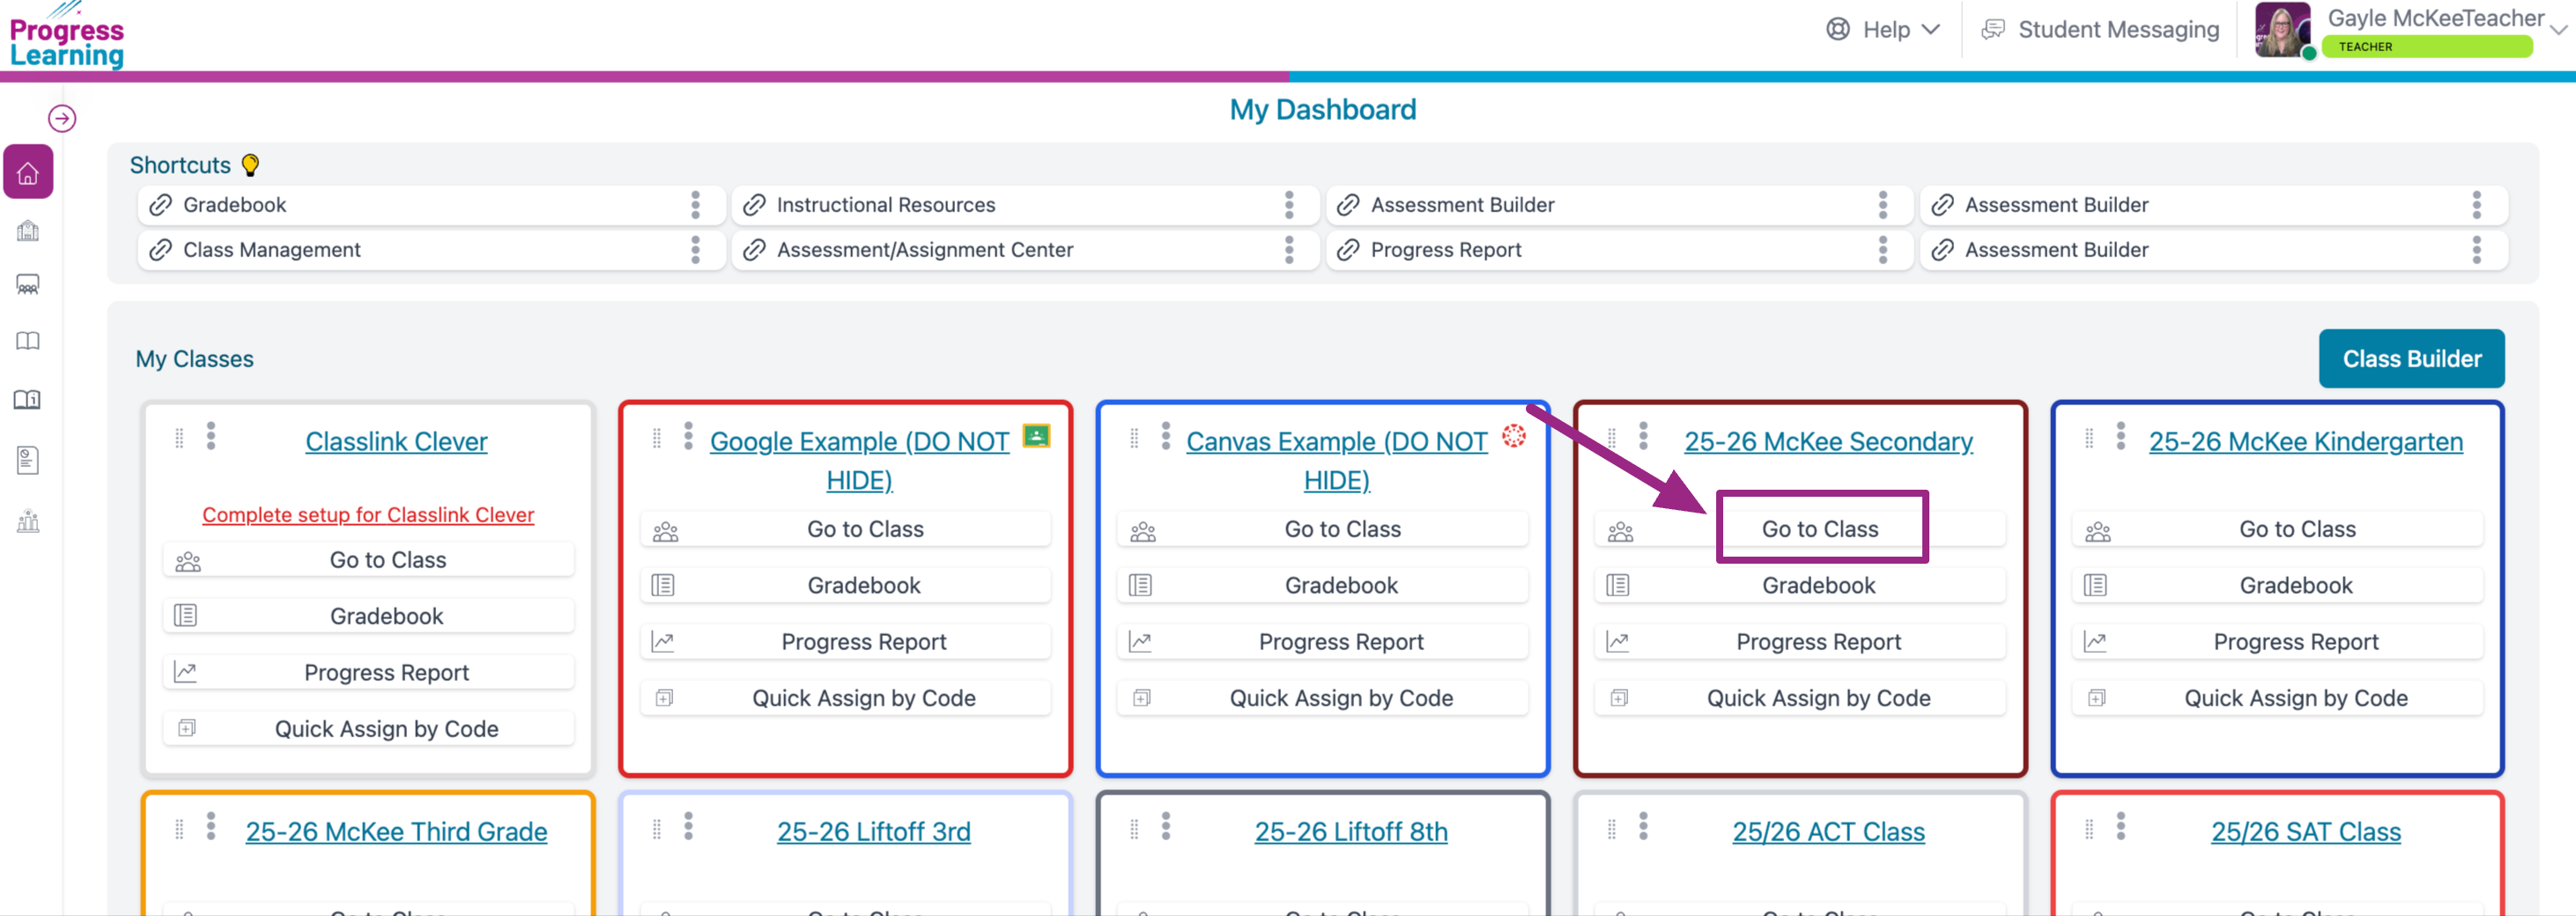Open options menu for Gradebook shortcut
Screen dimensions: 2576x916
[695, 205]
